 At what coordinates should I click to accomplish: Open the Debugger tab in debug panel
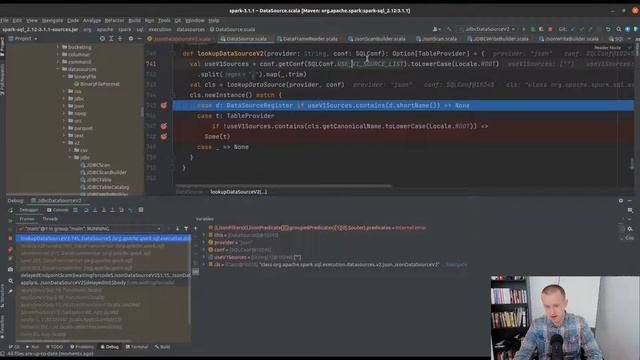click(29, 210)
